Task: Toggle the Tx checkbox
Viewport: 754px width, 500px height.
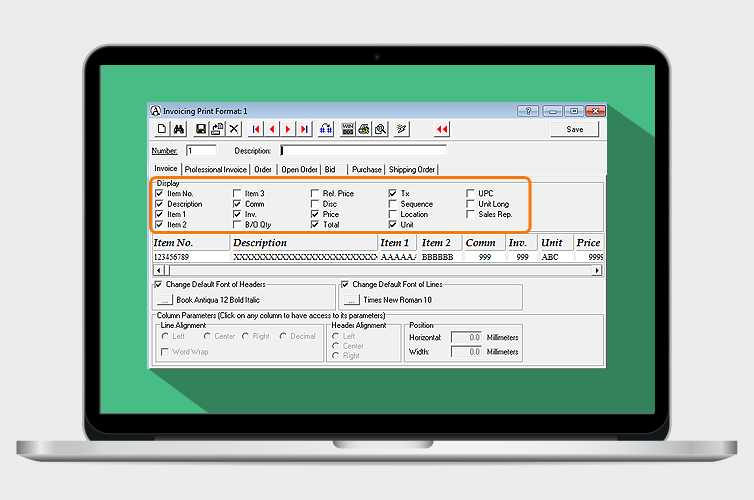Action: pyautogui.click(x=393, y=193)
